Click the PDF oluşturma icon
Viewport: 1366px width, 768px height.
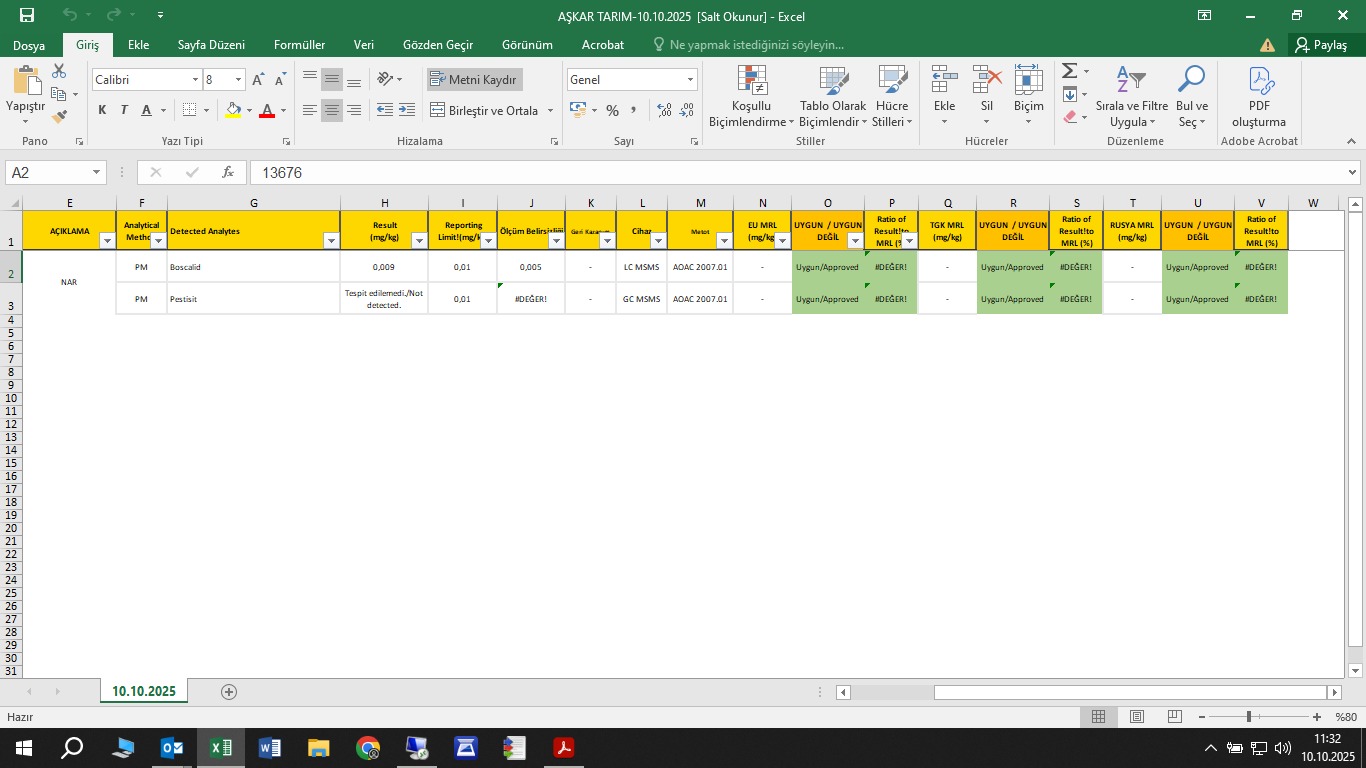(1259, 82)
